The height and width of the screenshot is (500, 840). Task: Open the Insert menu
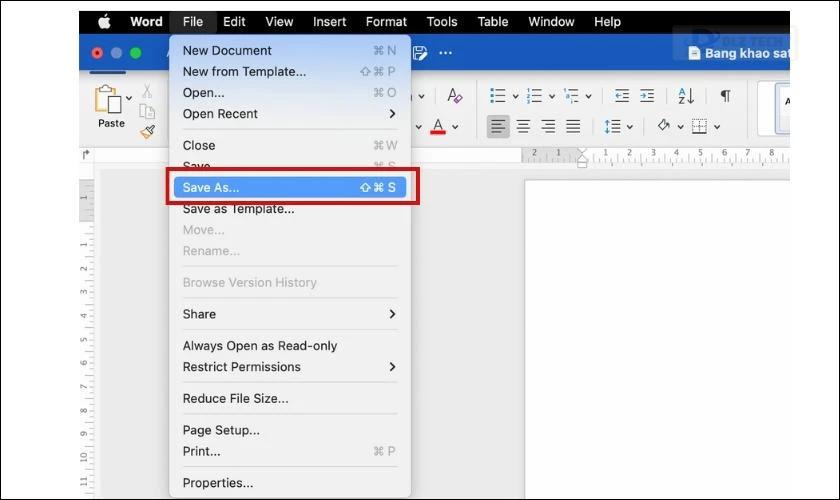(x=329, y=22)
